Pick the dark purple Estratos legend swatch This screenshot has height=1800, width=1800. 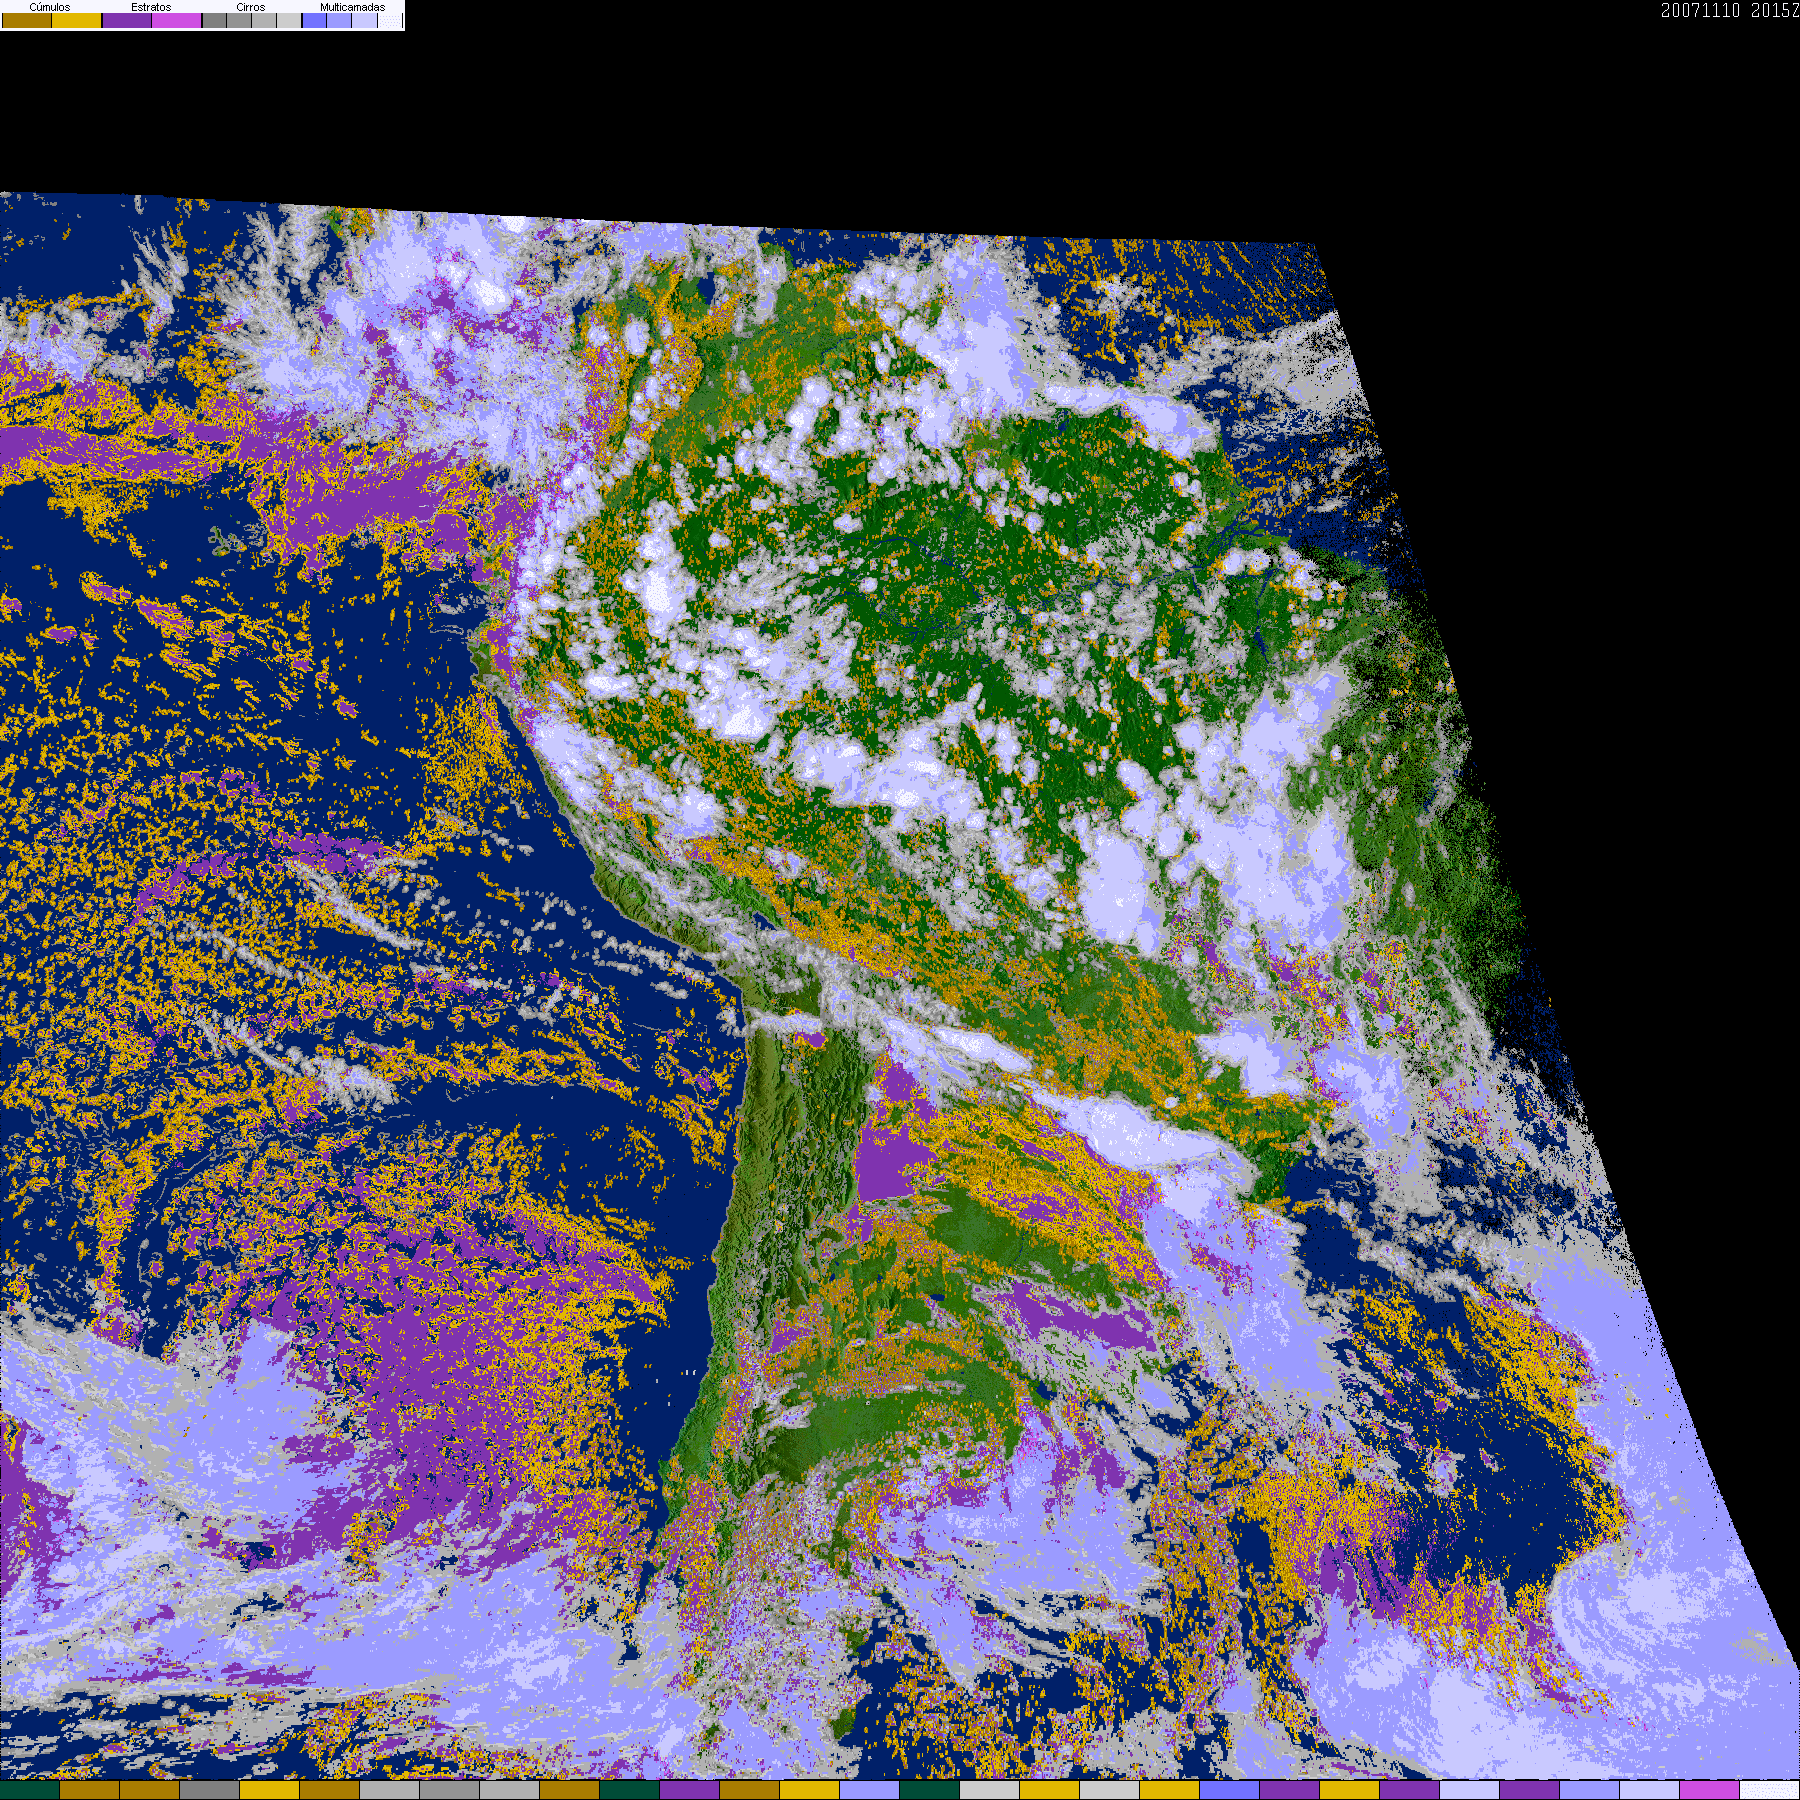click(127, 21)
